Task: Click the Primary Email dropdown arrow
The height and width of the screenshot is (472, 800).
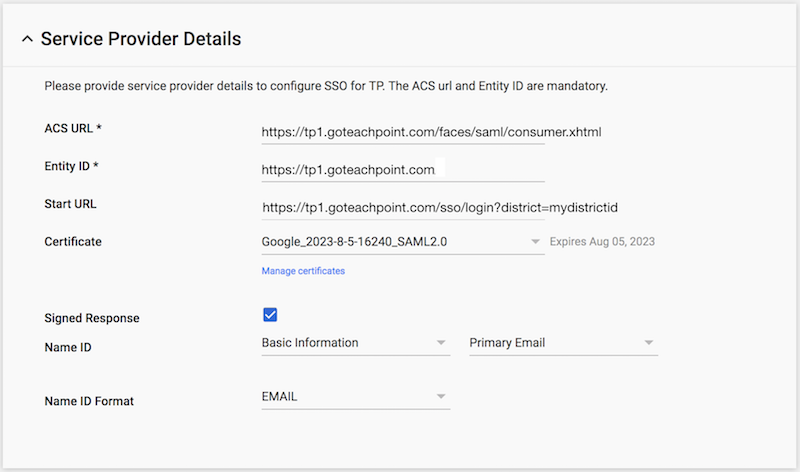Action: [x=648, y=343]
